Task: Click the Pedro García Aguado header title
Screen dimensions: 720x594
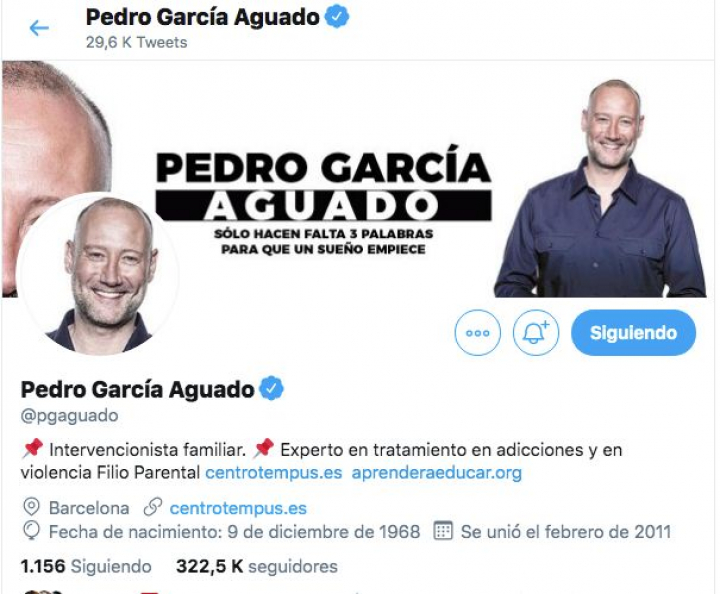Action: click(x=202, y=17)
